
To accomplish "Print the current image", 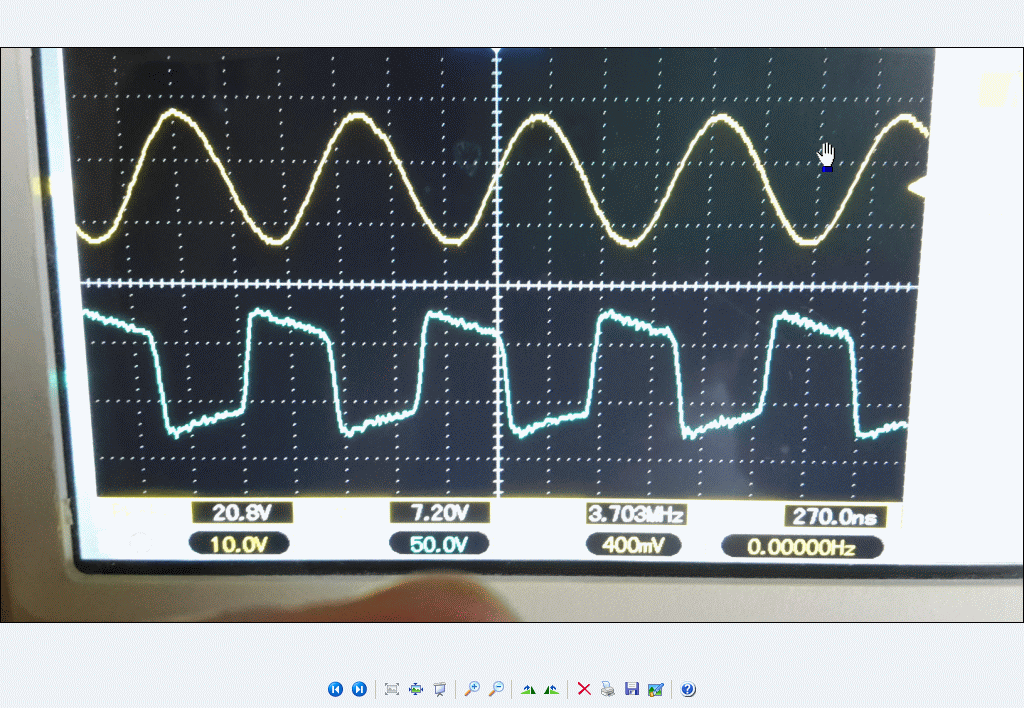I will point(608,689).
